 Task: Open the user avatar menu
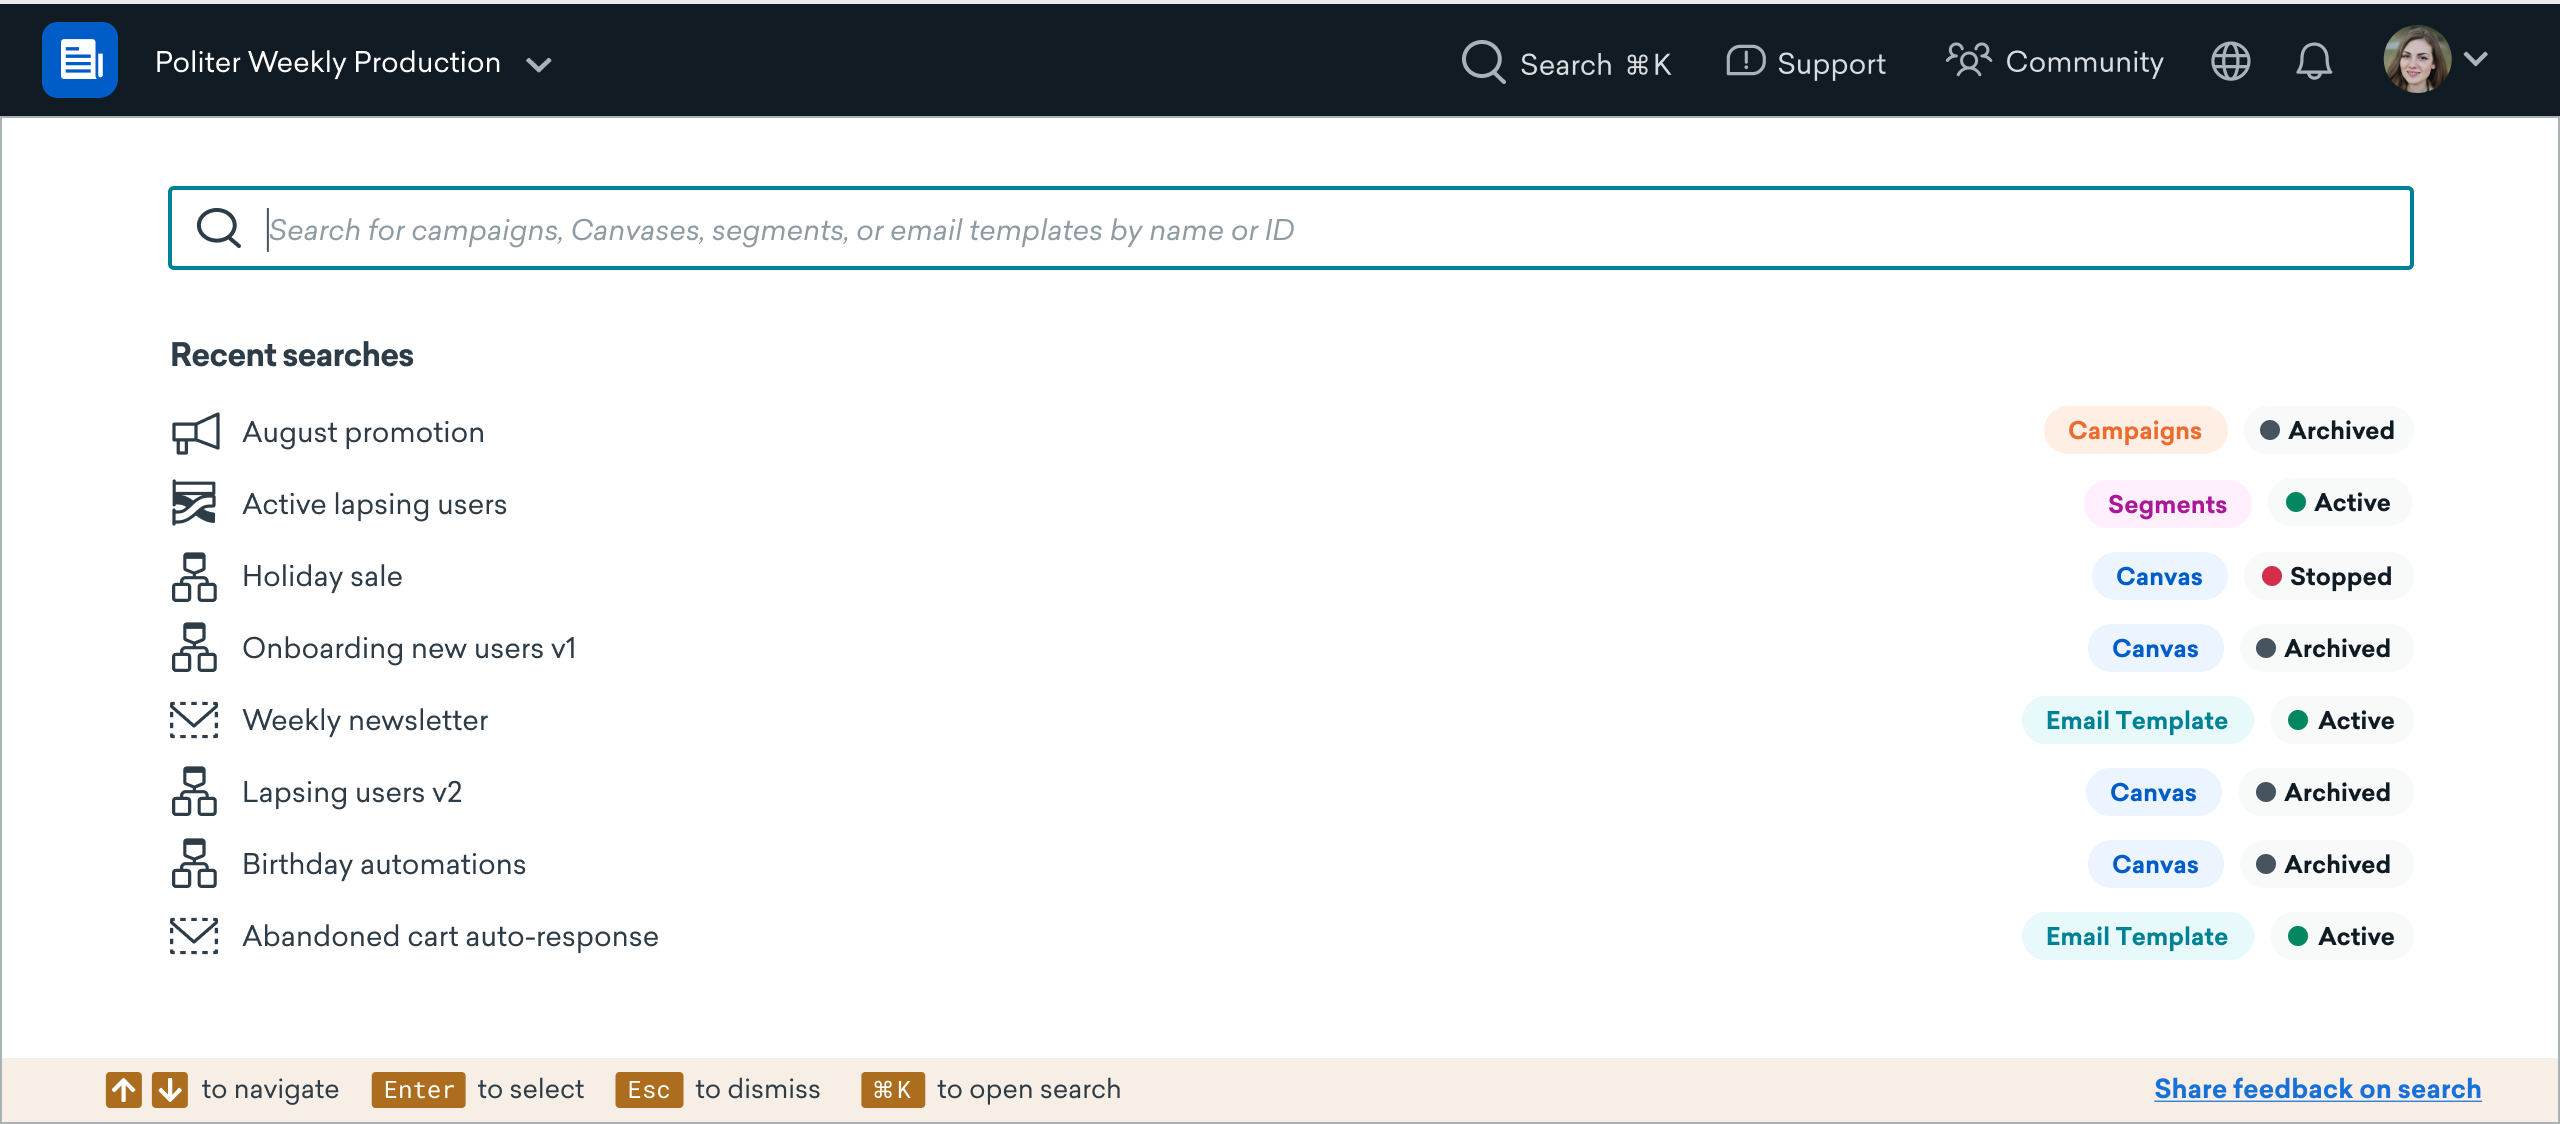coord(2417,59)
